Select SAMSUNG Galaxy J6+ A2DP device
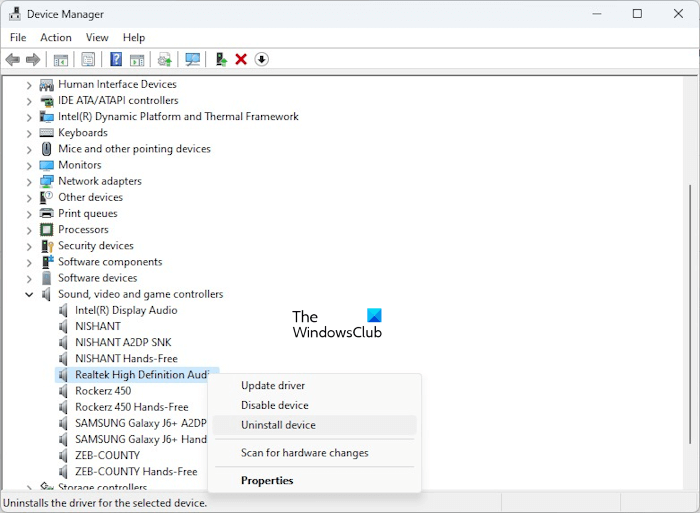Screen dimensions: 700x513 point(141,423)
